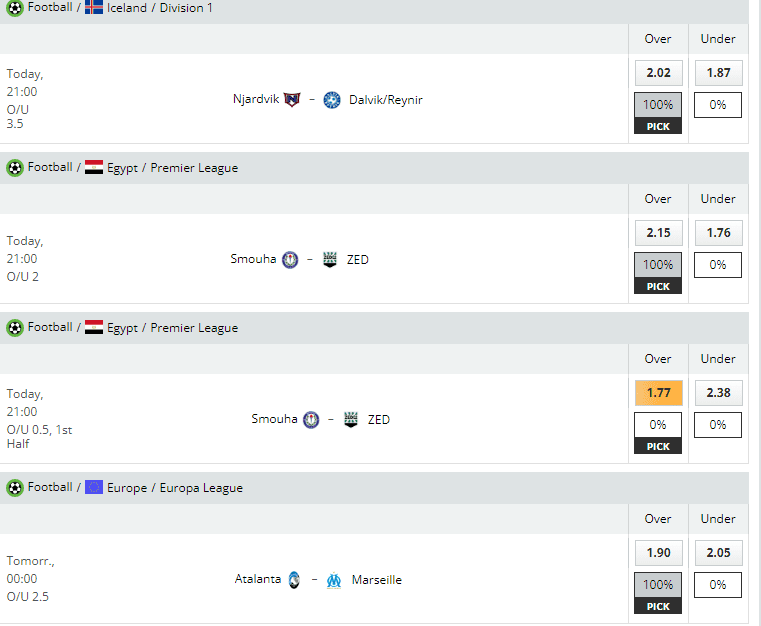The image size is (761, 626).
Task: Click the ZED crest in the O/U 2 match
Action: click(x=330, y=260)
